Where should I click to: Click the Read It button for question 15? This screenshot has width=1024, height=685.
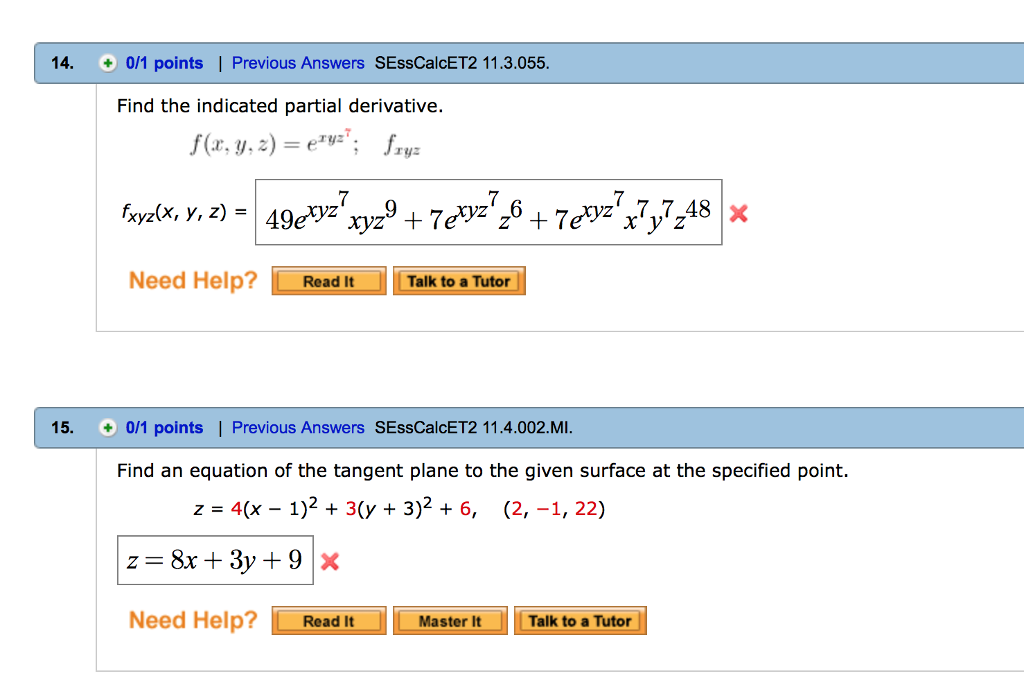coord(328,620)
